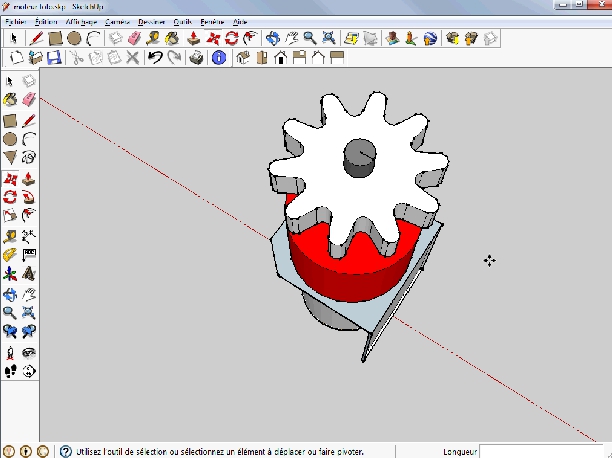Select the Line pencil tool in top toolbar
This screenshot has width=612, height=458.
pos(36,38)
